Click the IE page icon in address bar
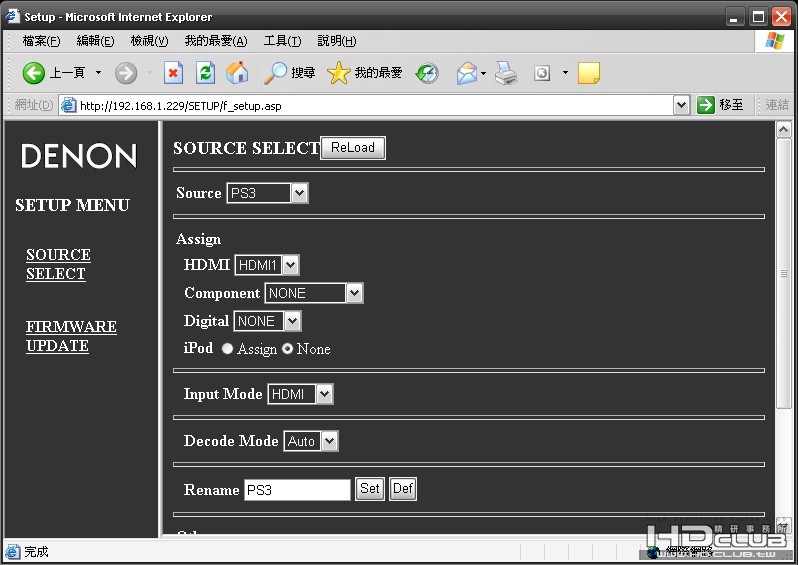Image resolution: width=798 pixels, height=565 pixels. 68,105
